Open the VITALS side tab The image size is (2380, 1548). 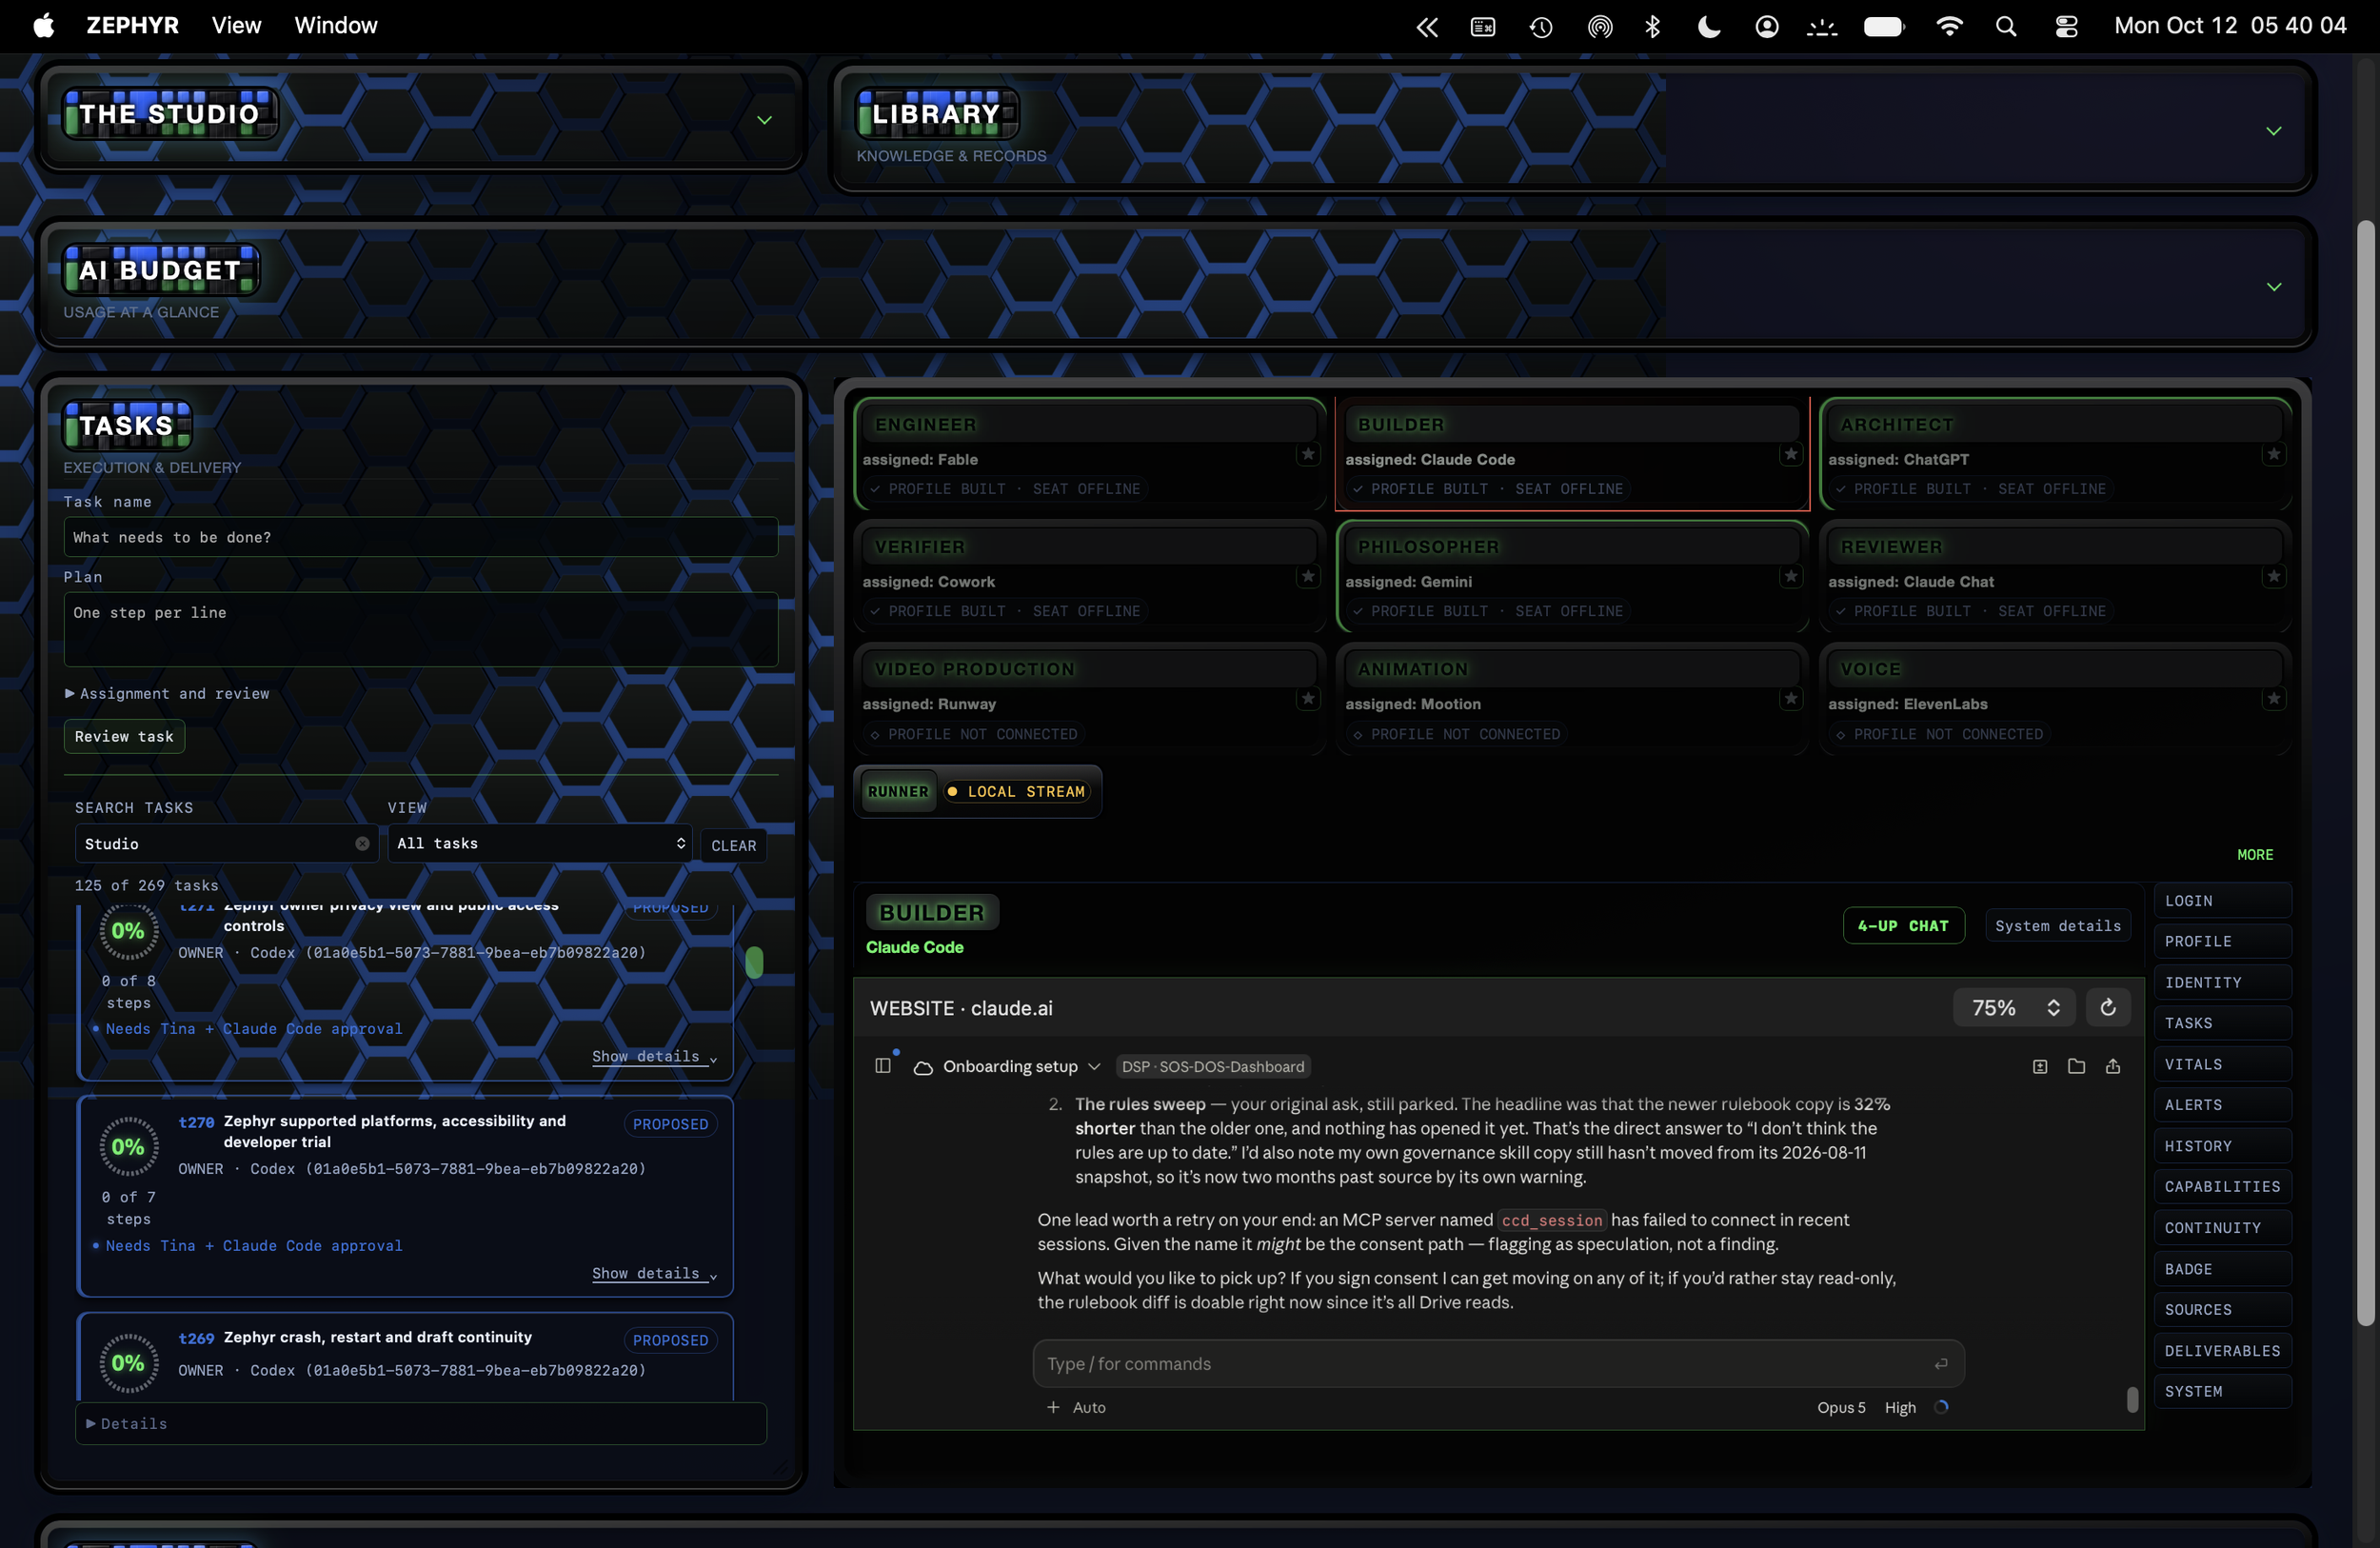coord(2222,1064)
